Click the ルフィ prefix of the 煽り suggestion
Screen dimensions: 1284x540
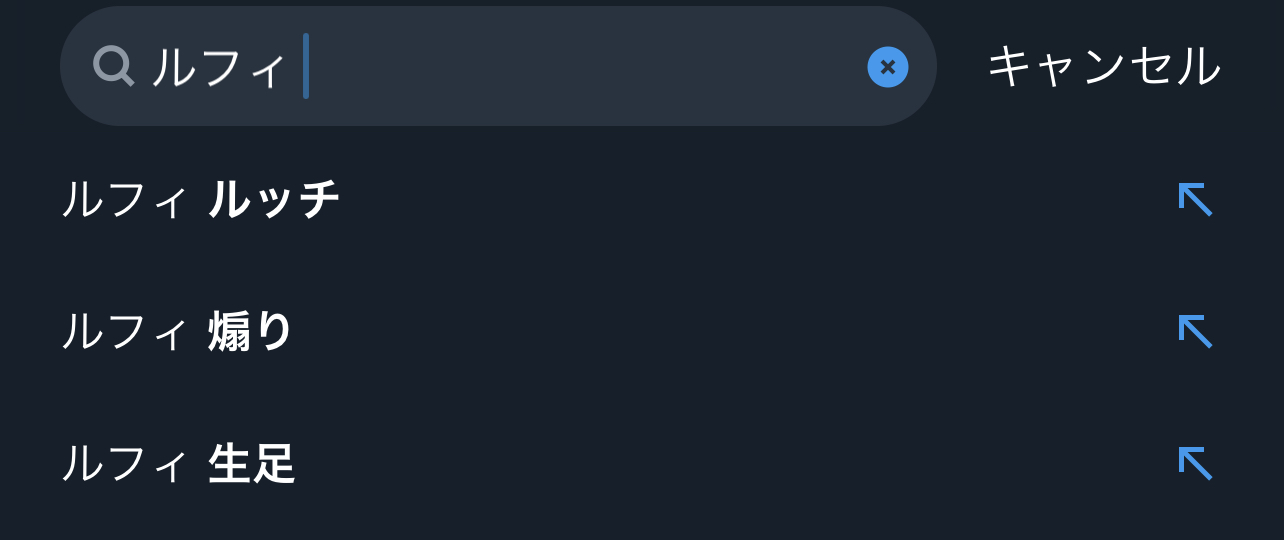tap(124, 332)
